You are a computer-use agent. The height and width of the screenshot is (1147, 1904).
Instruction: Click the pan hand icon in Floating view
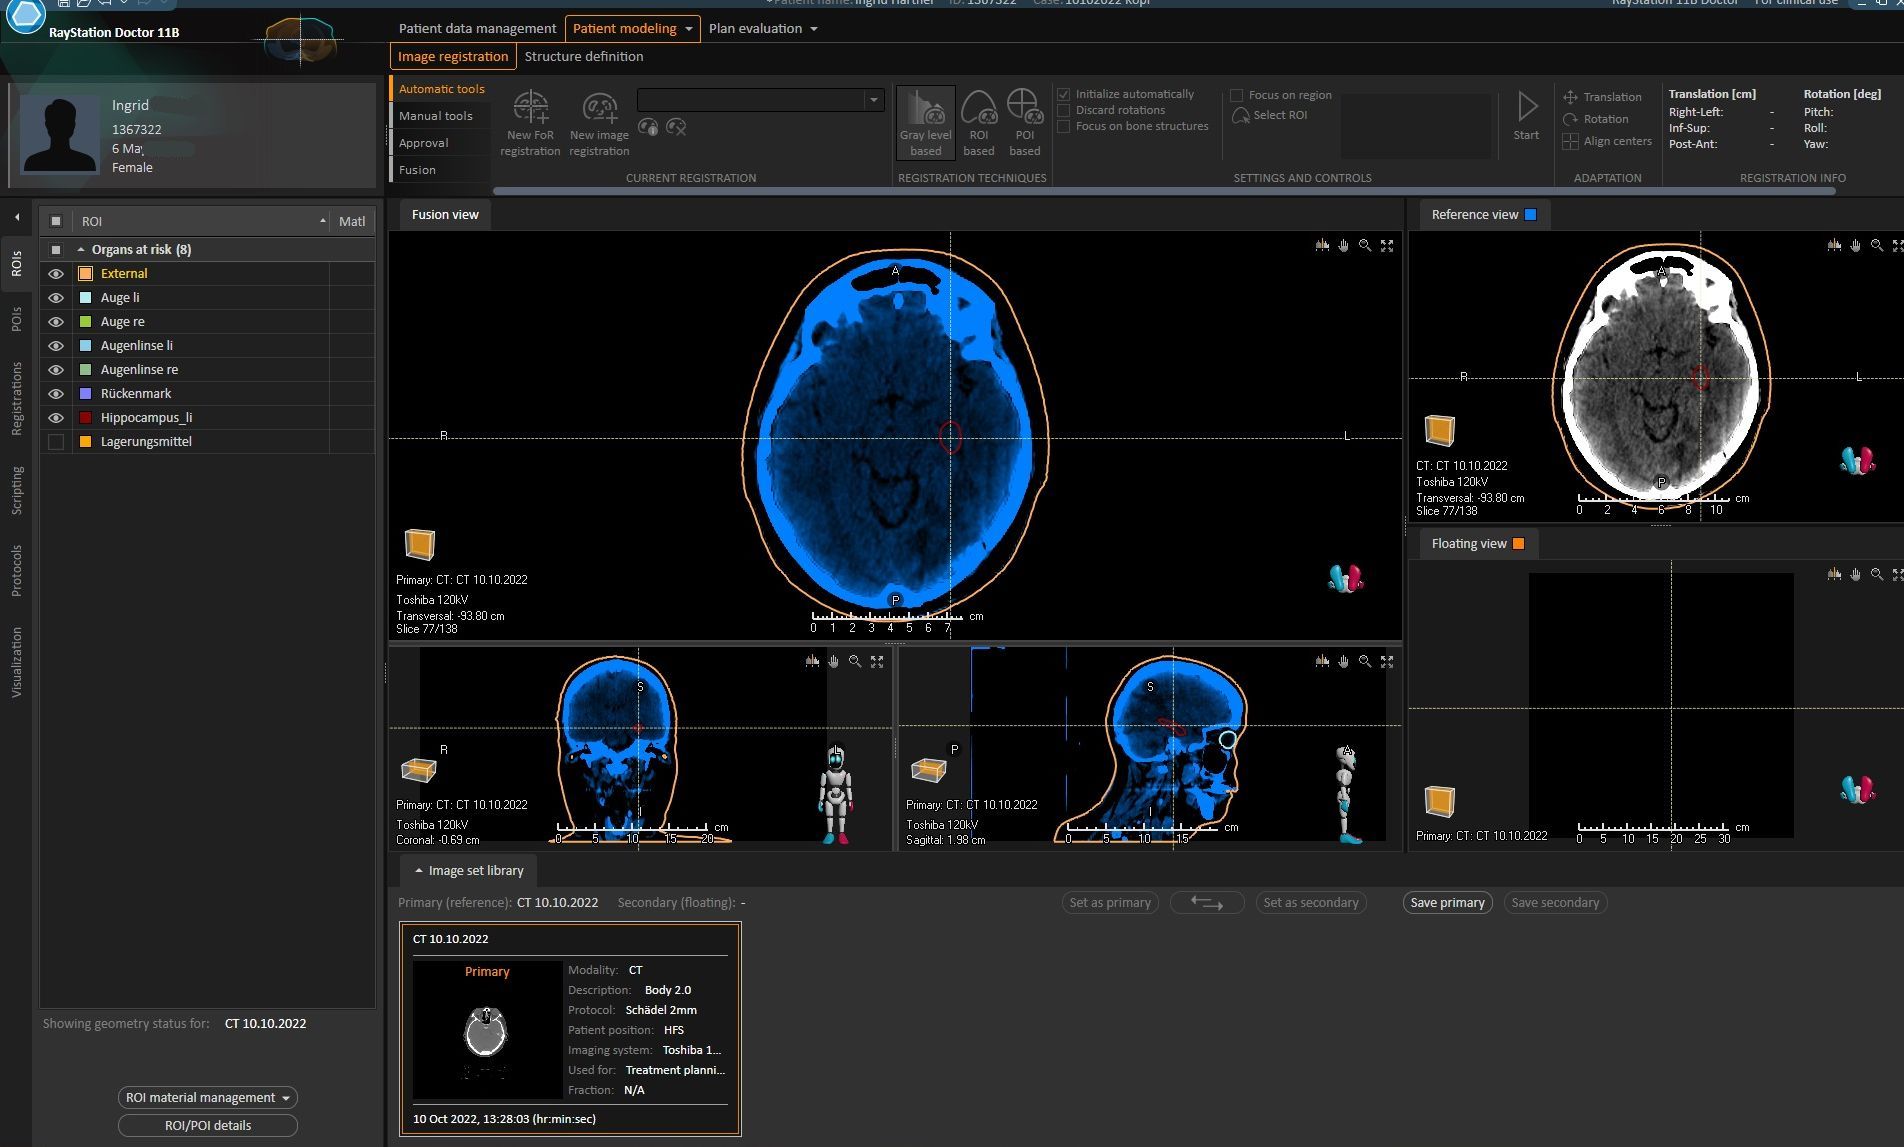(1855, 575)
